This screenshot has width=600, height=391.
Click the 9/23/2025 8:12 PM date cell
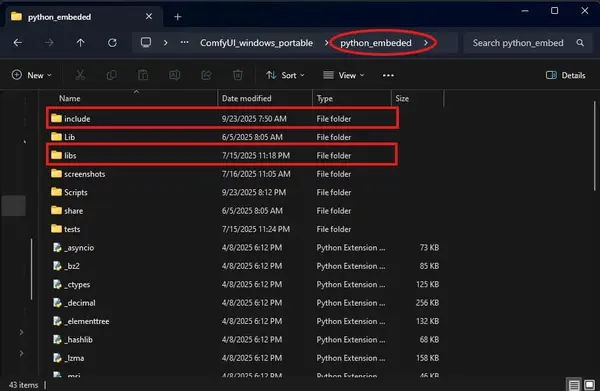(254, 192)
